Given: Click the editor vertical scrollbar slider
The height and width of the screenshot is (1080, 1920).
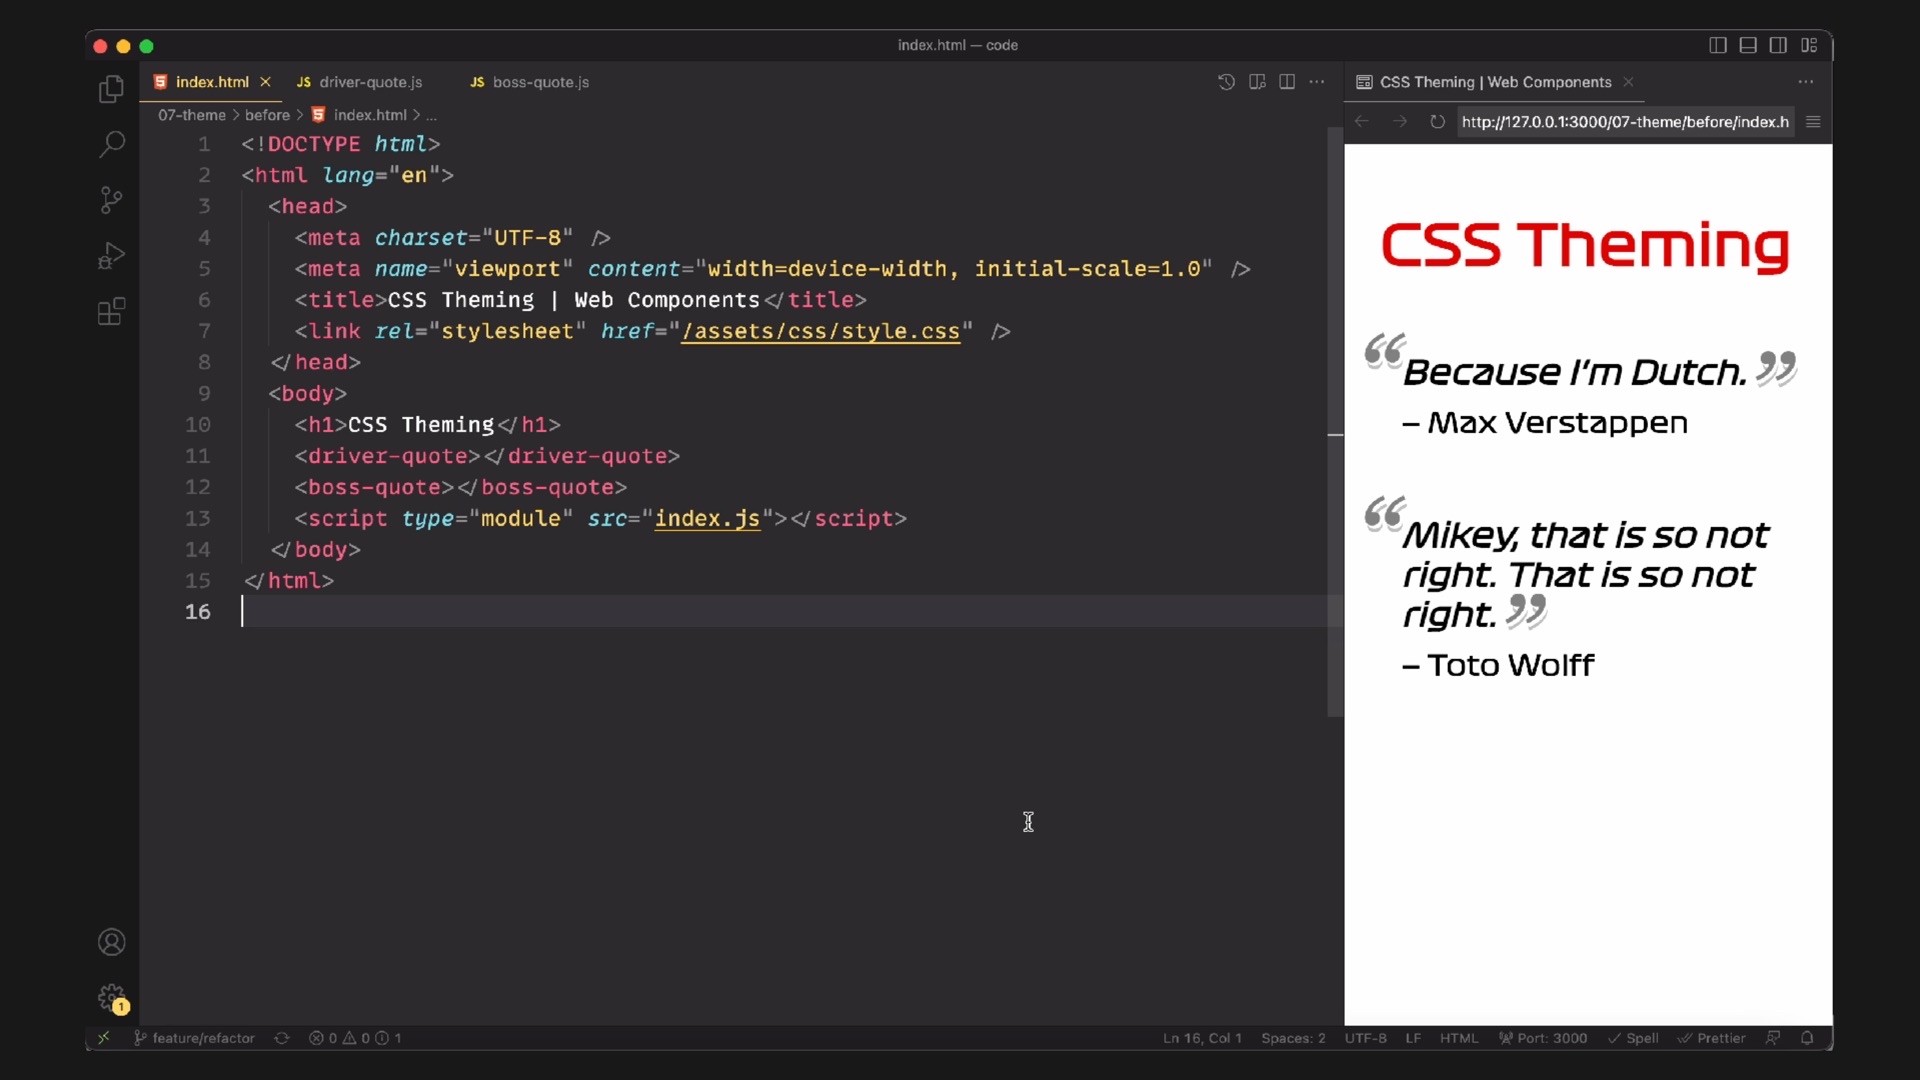Looking at the screenshot, I should [1335, 420].
